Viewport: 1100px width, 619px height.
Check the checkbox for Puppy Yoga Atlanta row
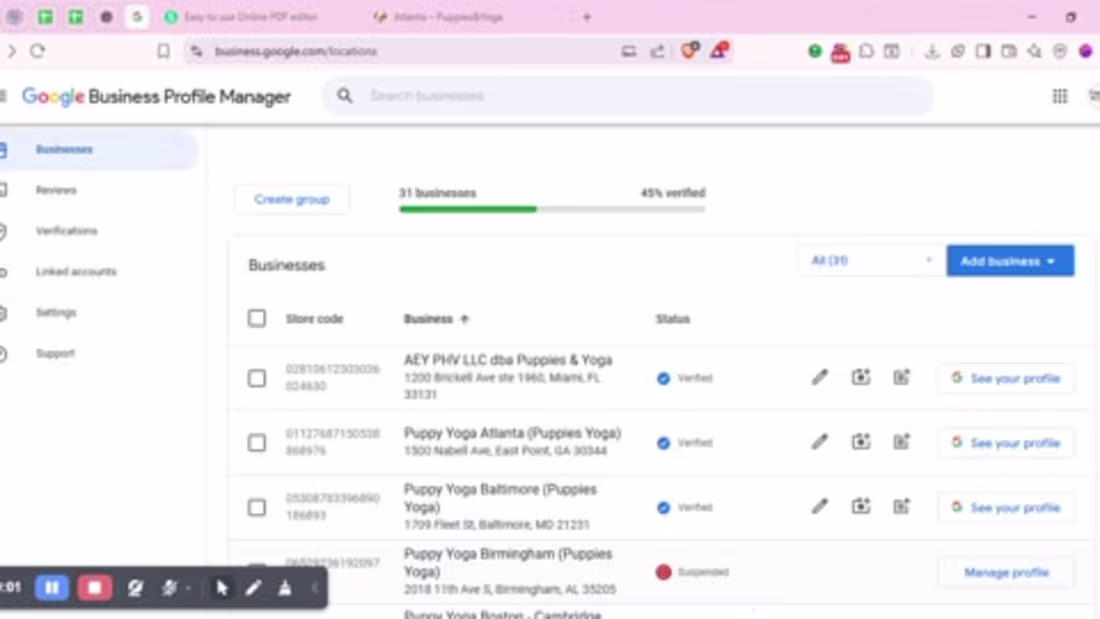pos(257,442)
